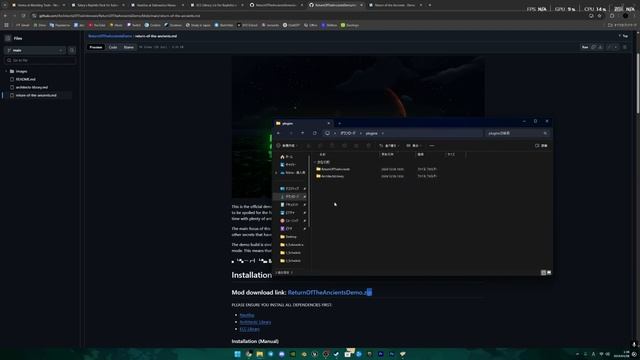Viewport: 640px width, 360px height.
Task: Open Windows Start menu
Action: pyautogui.click(x=238, y=354)
